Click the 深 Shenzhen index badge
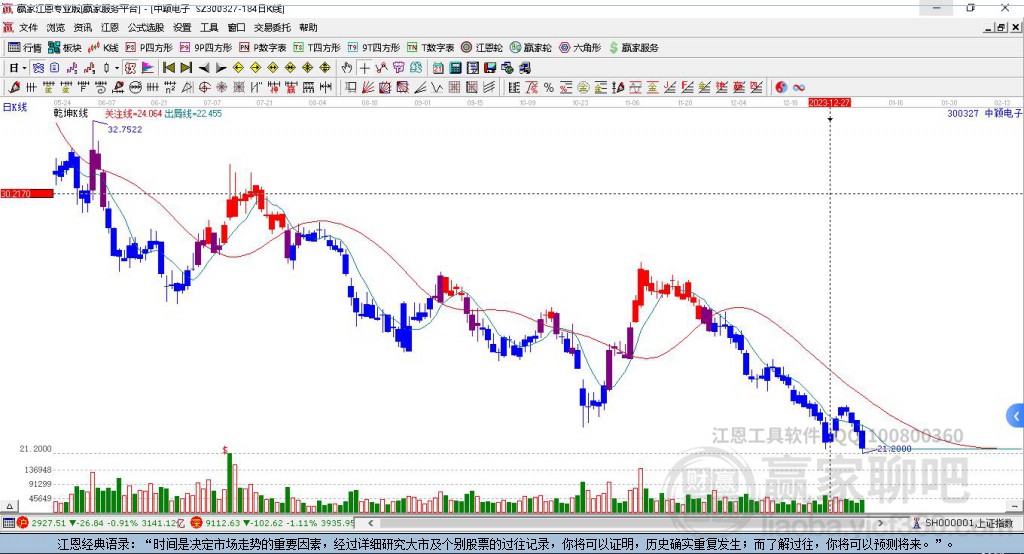The width and height of the screenshot is (1024, 554). [196, 523]
